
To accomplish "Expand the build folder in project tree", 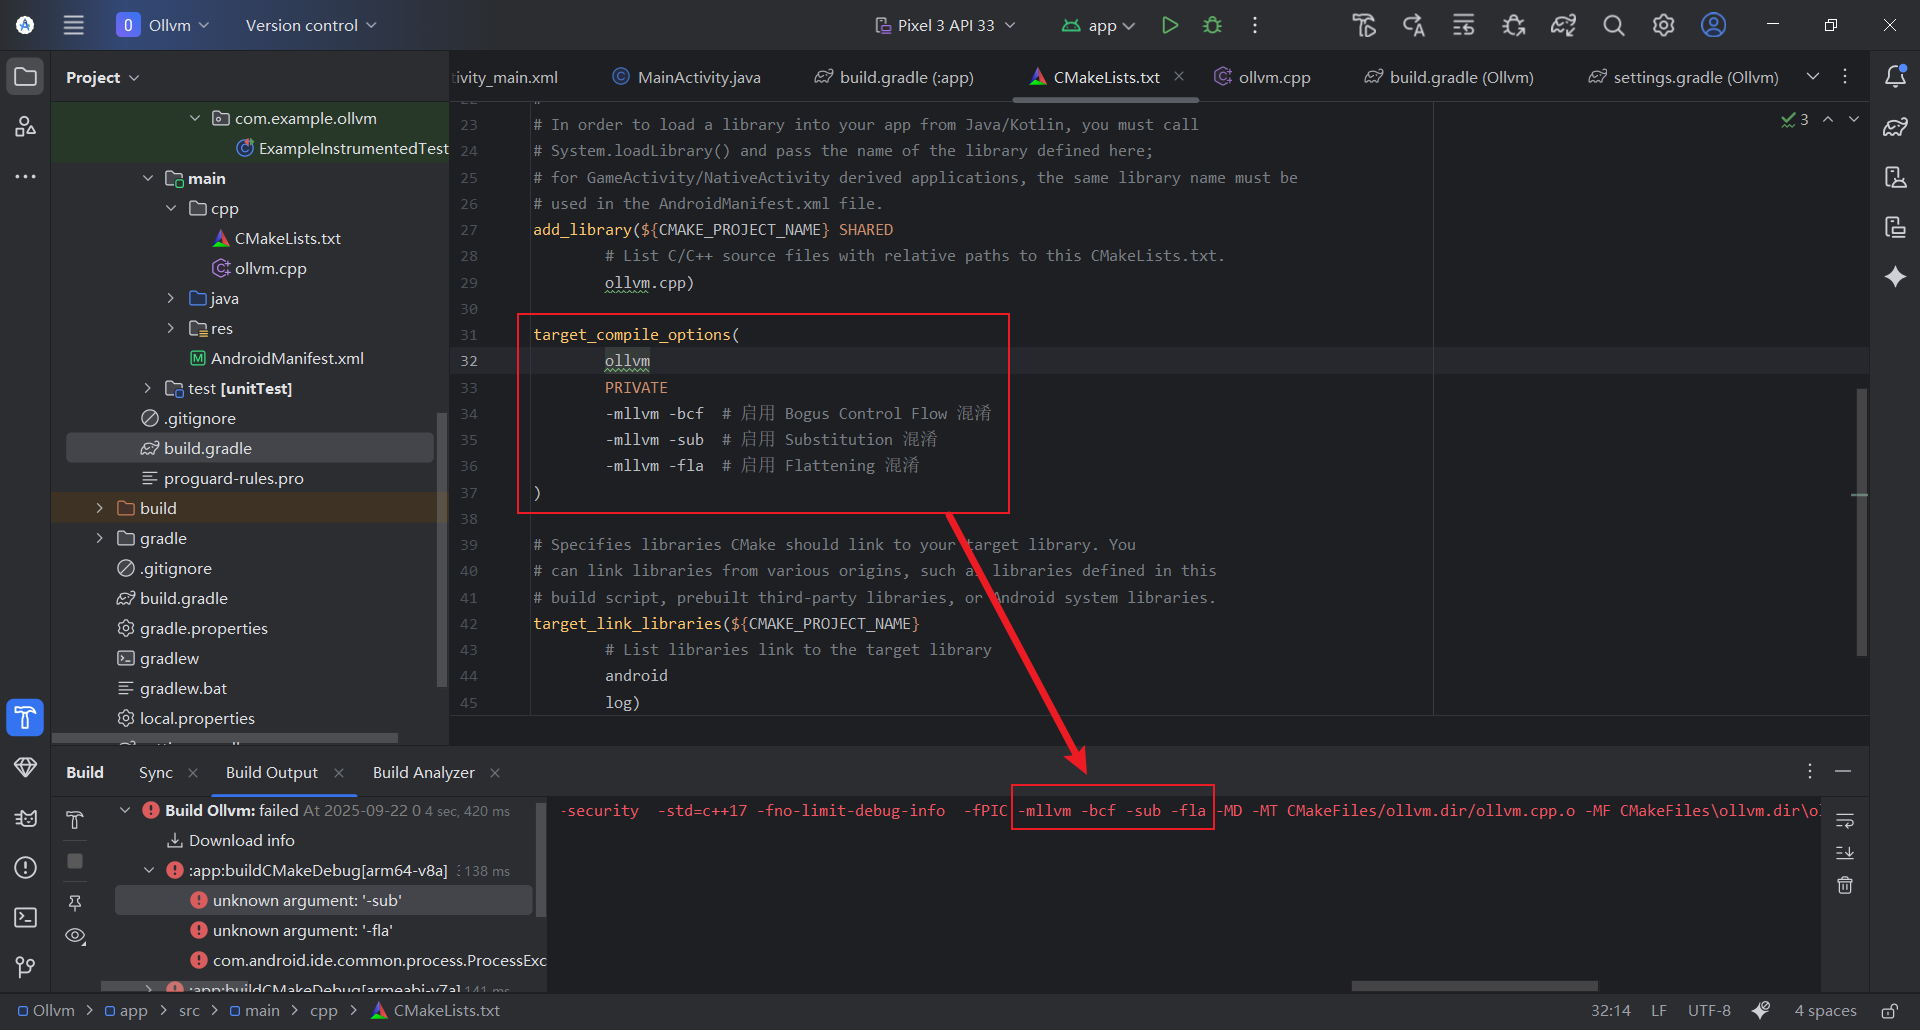I will pos(99,508).
